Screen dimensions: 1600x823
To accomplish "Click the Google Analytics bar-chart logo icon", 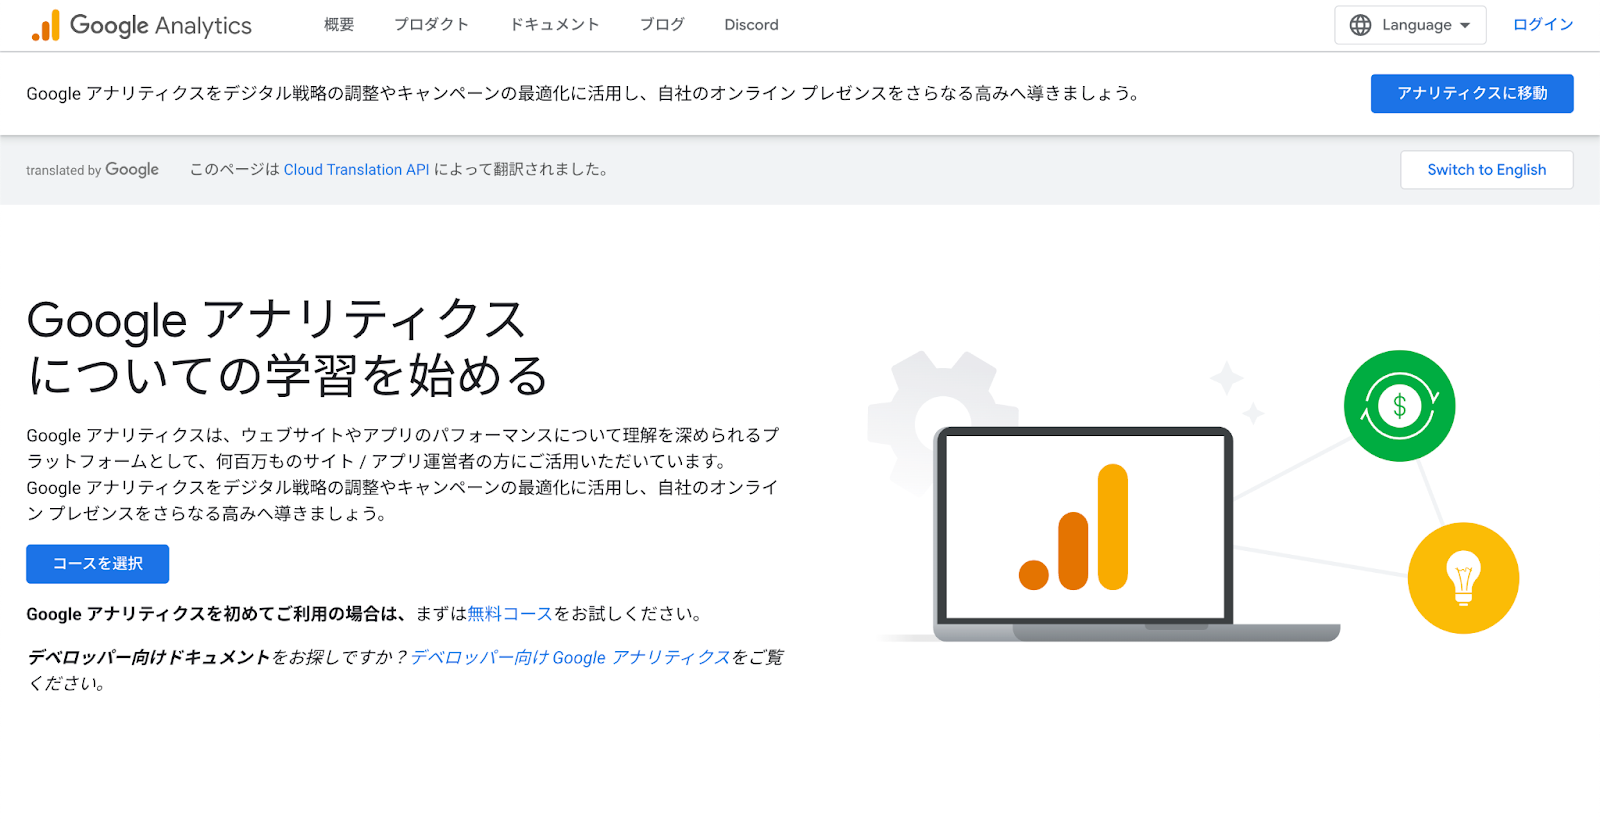I will click(46, 25).
